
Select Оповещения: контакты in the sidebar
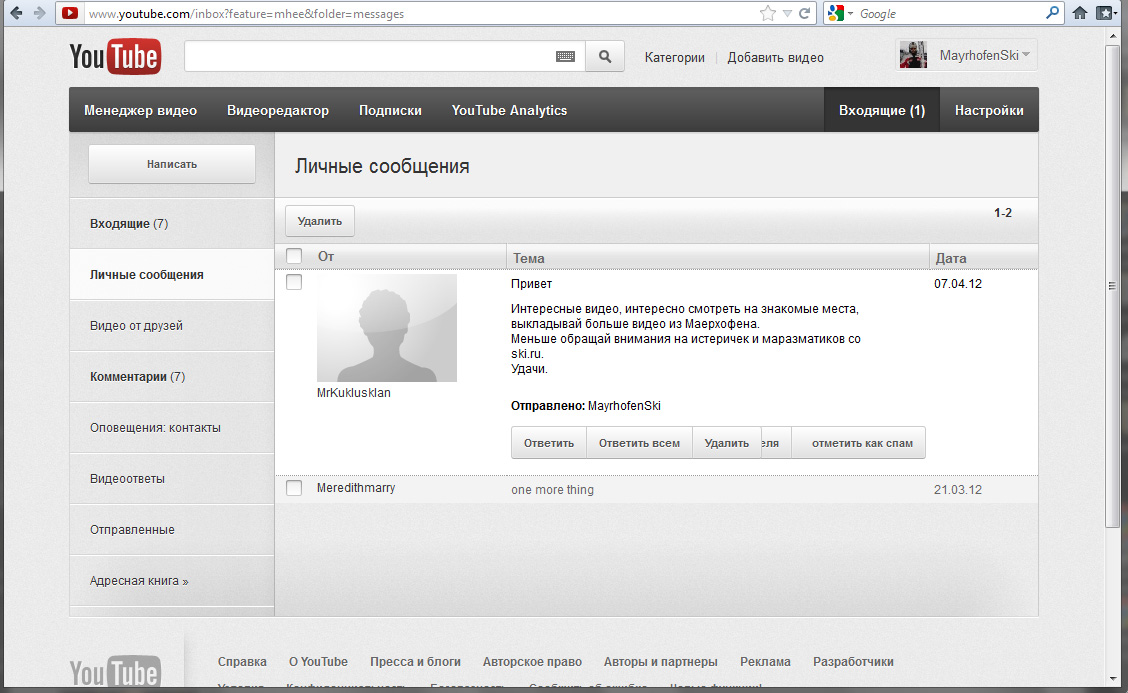tap(172, 427)
